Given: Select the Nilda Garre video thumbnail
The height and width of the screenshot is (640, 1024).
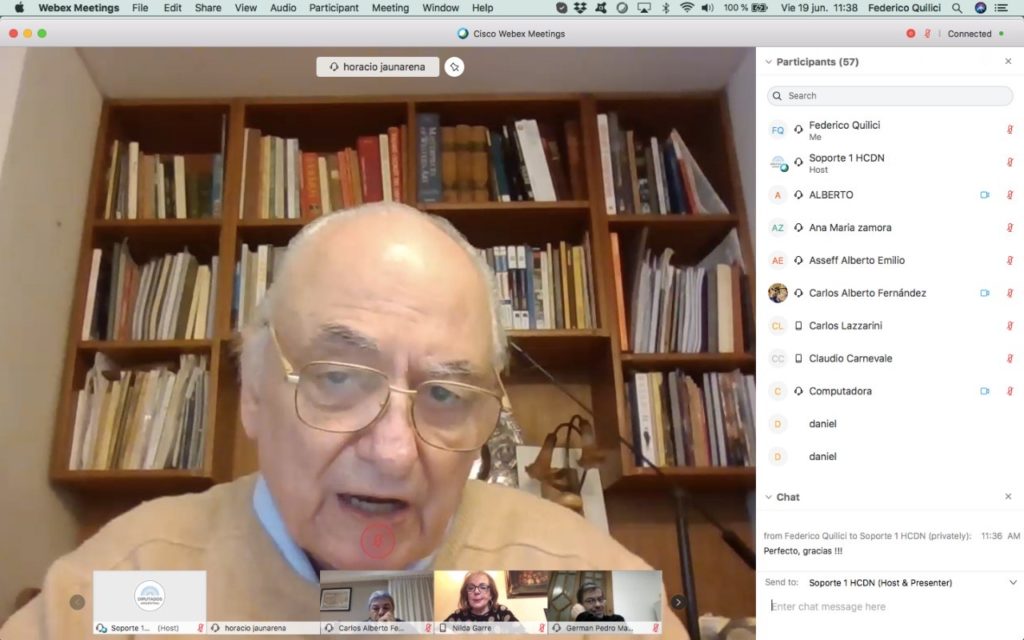Looking at the screenshot, I should [x=490, y=601].
